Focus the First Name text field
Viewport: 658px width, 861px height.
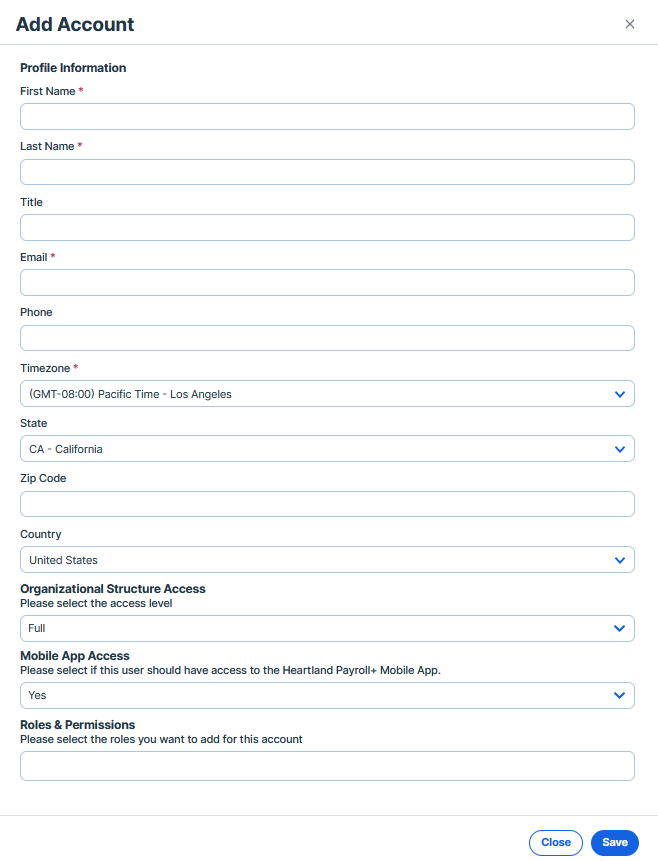coord(327,116)
